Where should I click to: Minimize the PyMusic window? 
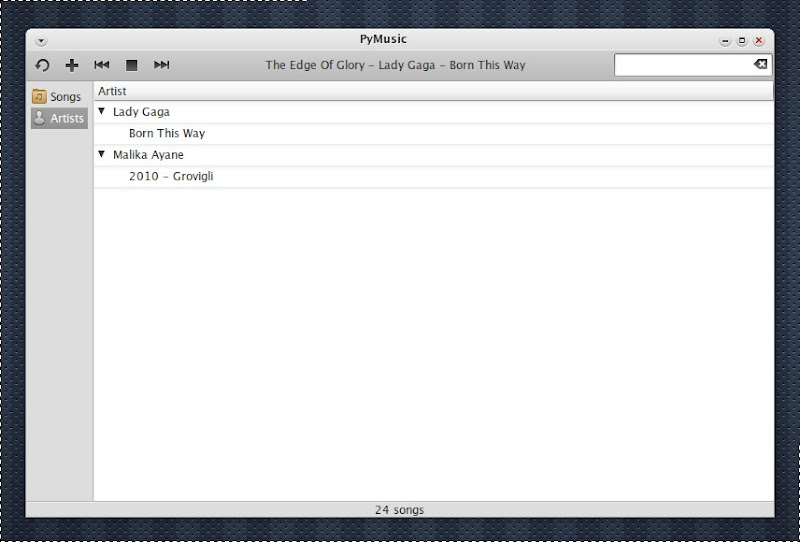[x=725, y=41]
